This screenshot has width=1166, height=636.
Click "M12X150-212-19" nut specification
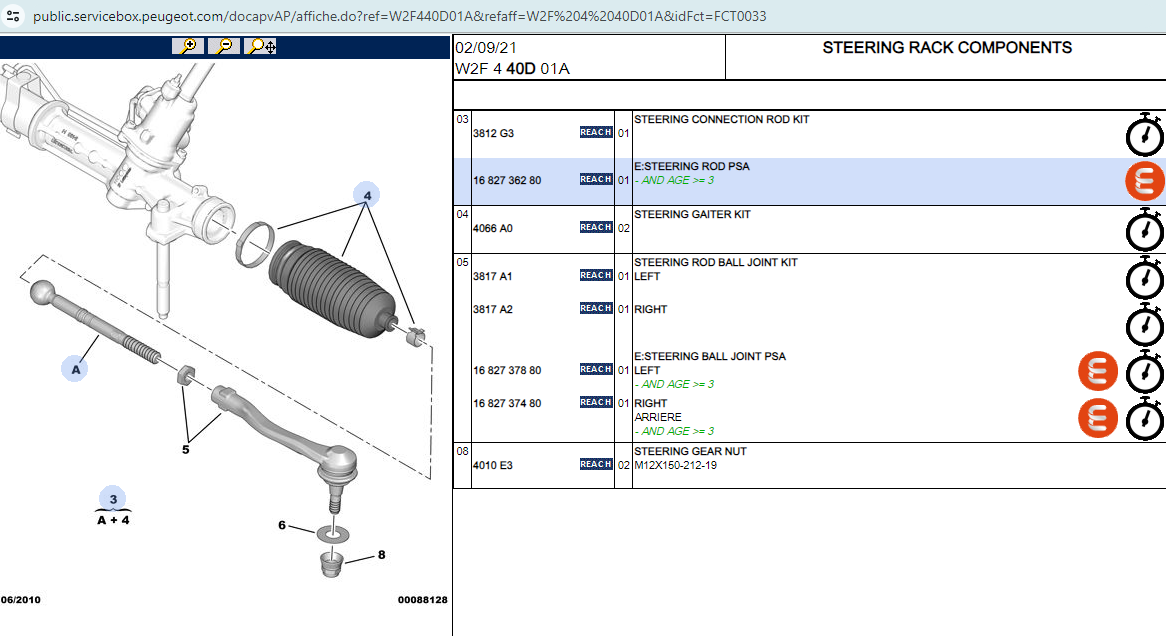[675, 465]
